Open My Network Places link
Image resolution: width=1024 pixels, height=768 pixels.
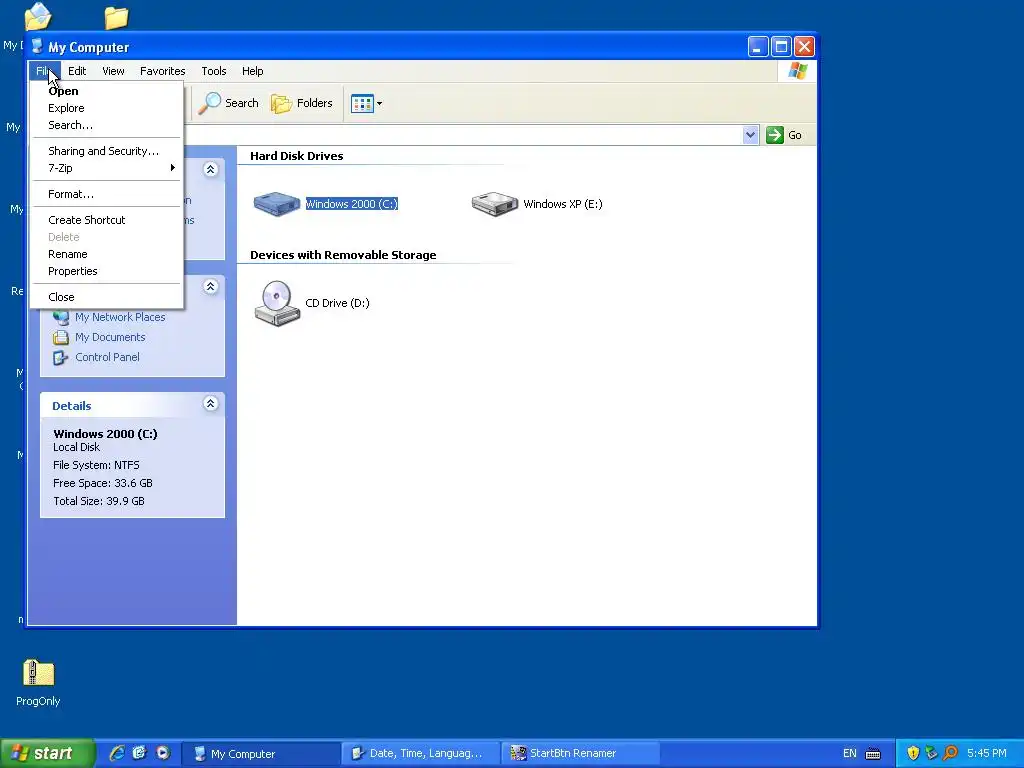(120, 317)
